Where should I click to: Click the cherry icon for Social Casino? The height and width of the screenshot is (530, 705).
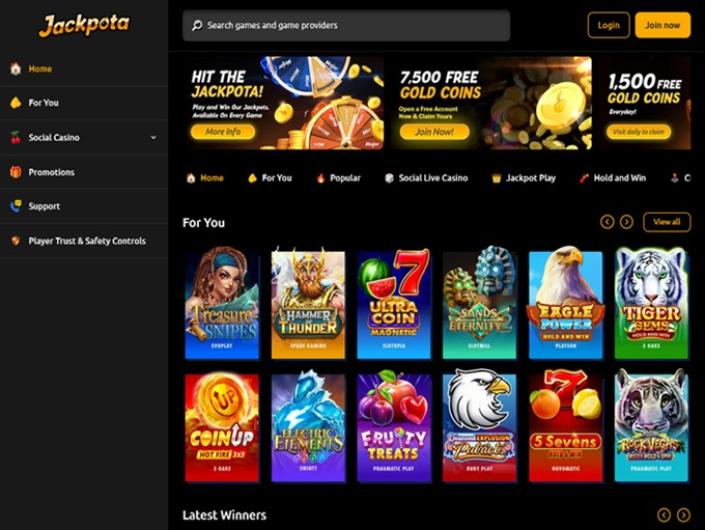click(16, 137)
